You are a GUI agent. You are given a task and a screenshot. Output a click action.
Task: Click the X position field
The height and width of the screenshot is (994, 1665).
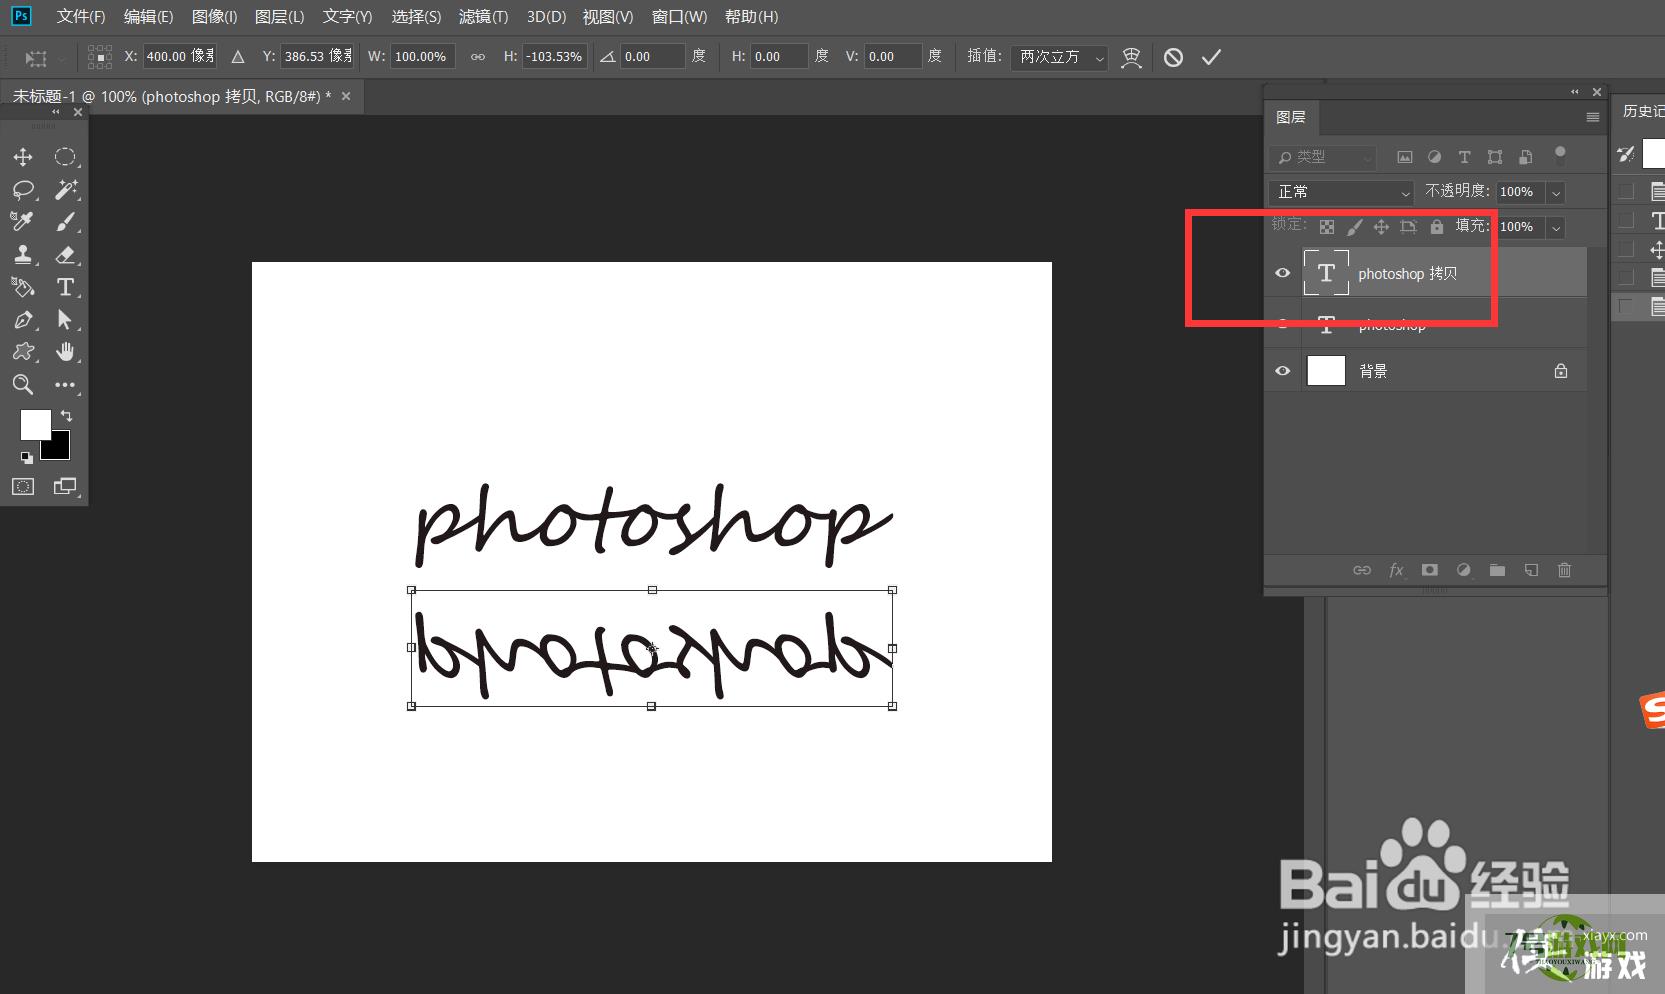point(181,57)
